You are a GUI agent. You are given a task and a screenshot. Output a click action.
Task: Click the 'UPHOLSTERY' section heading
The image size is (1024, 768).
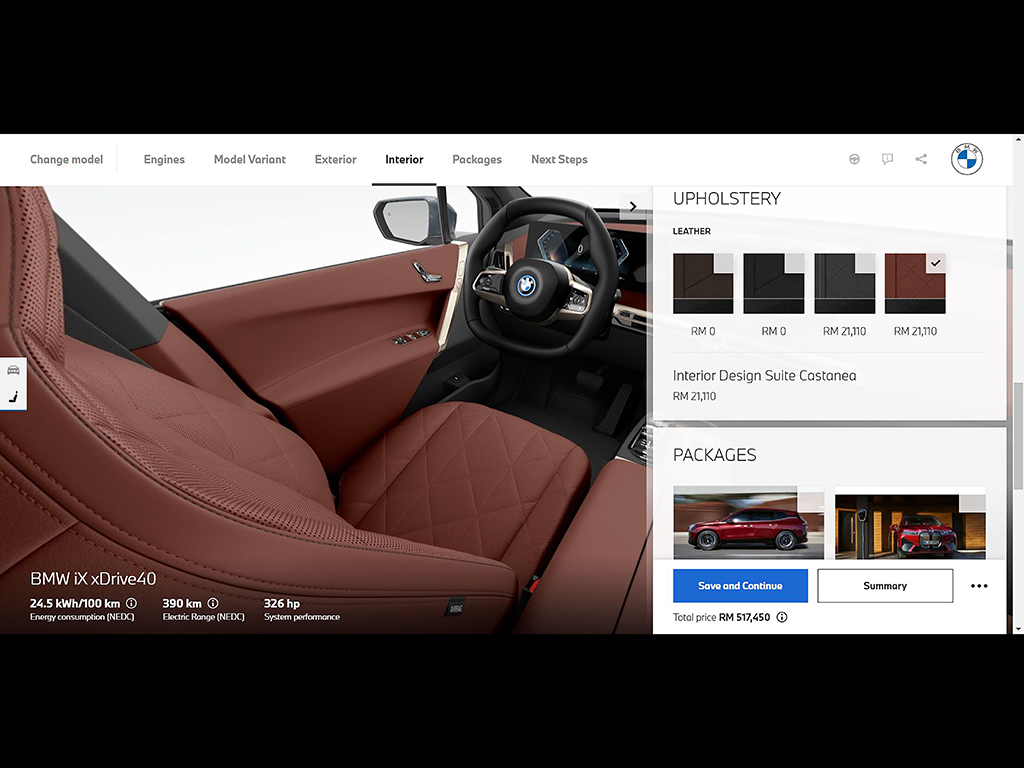coord(727,199)
